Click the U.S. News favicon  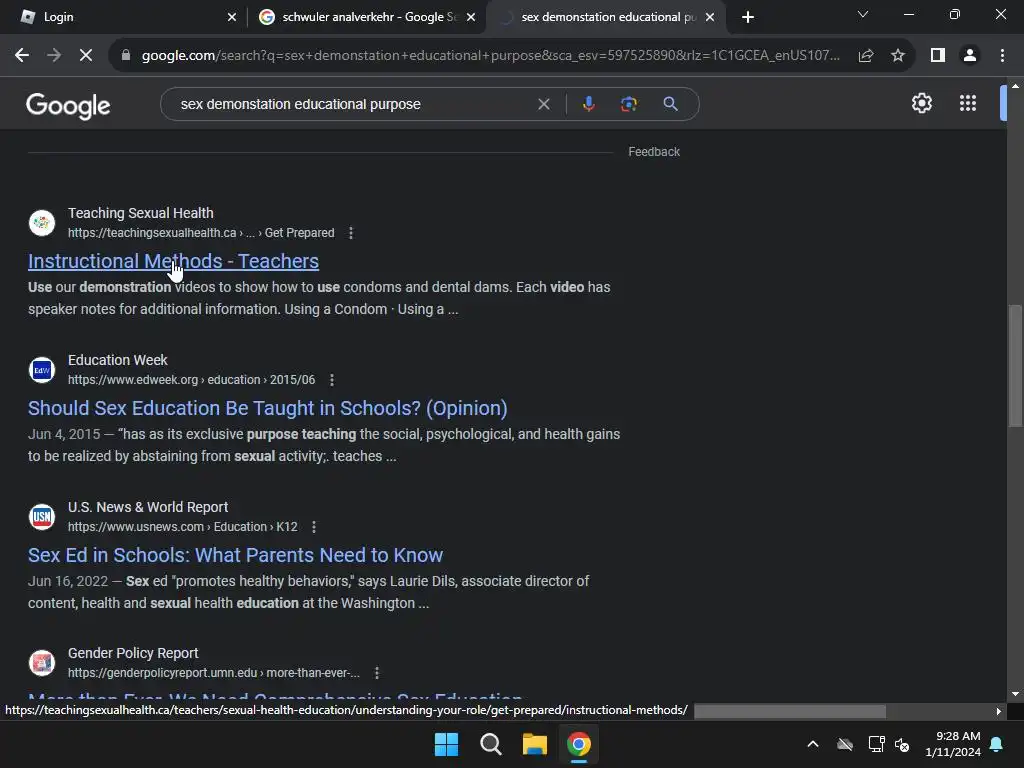pos(42,517)
